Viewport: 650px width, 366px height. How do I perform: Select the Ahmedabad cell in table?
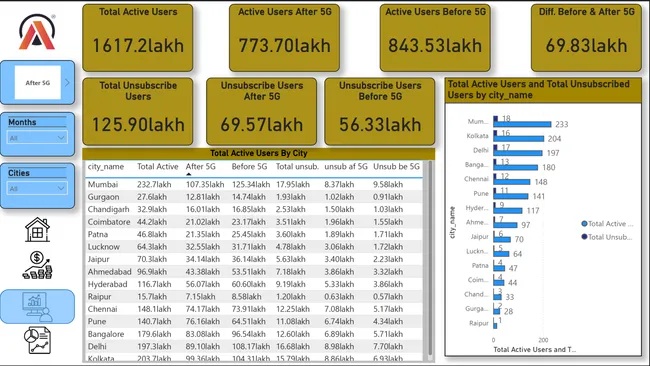pyautogui.click(x=109, y=272)
